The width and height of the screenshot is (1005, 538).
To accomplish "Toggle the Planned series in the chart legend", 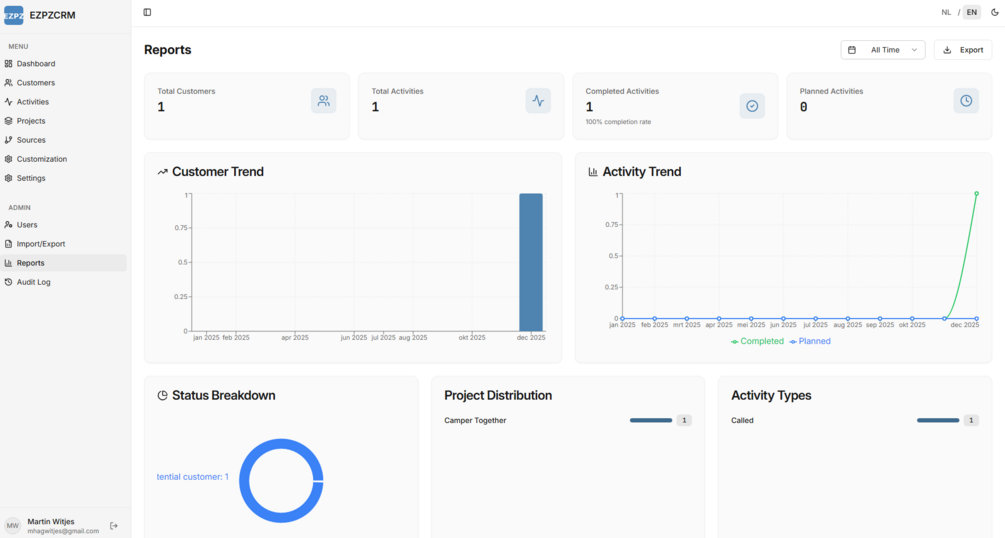I will (810, 341).
